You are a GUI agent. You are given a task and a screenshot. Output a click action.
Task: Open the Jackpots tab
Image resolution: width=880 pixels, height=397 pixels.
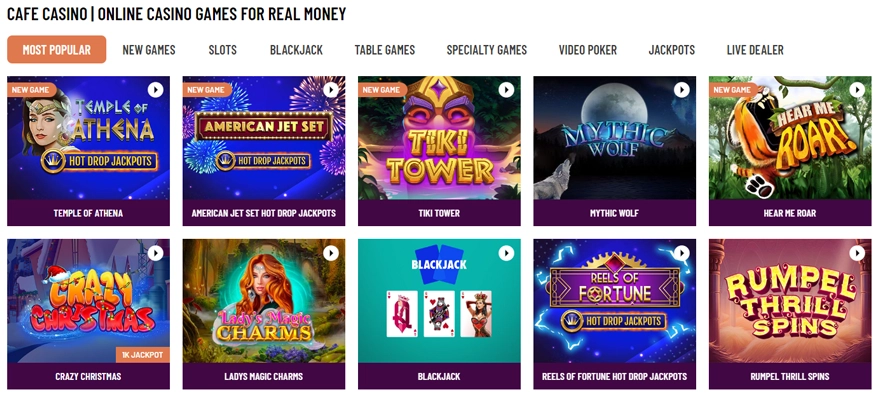click(672, 50)
